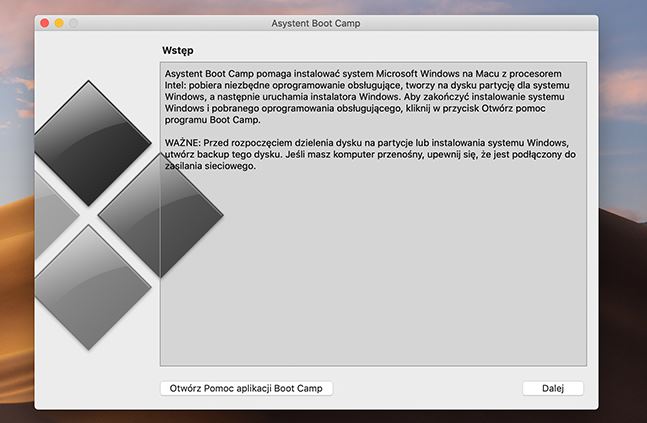Image resolution: width=647 pixels, height=423 pixels.
Task: Minimize the Asystent Boot Camp window
Action: coord(59,23)
